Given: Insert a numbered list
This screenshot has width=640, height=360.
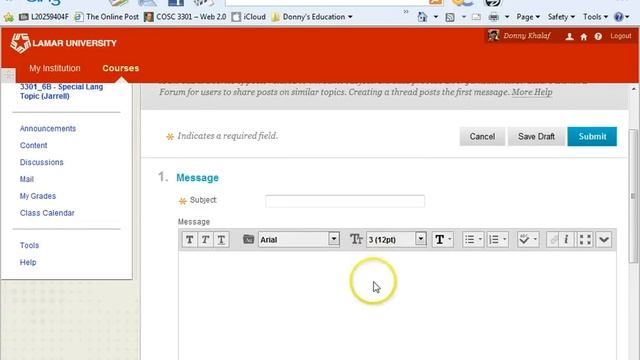Looking at the screenshot, I should [494, 240].
